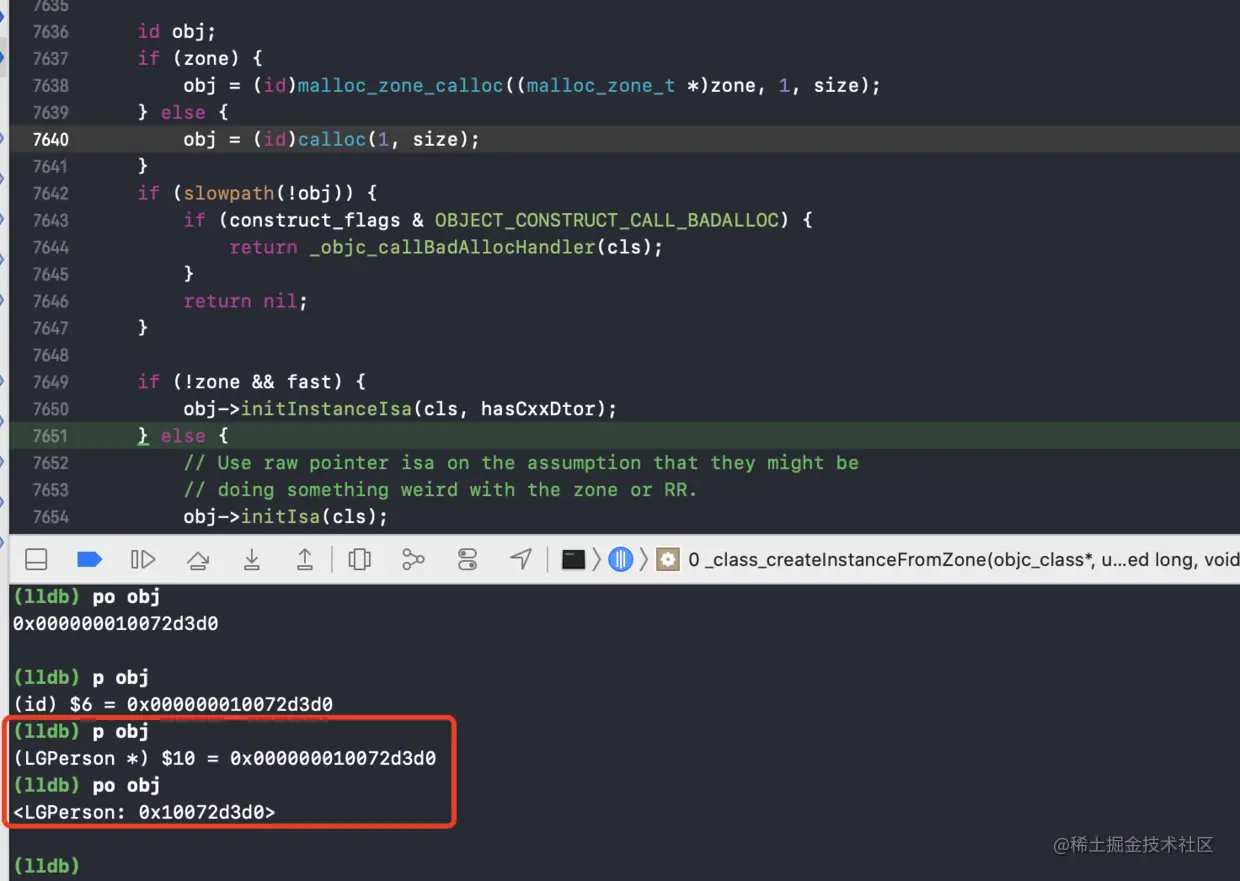The height and width of the screenshot is (881, 1240).
Task: Click line number 7646 in the gutter
Action: click(50, 301)
